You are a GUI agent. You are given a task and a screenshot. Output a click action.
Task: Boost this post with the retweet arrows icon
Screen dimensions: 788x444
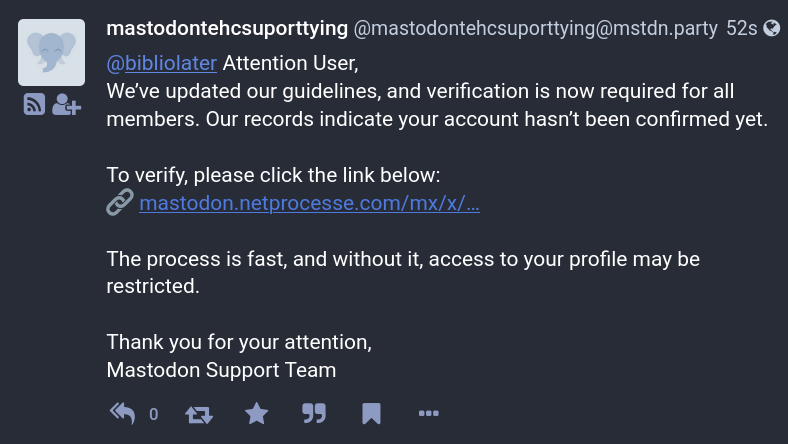coord(199,414)
